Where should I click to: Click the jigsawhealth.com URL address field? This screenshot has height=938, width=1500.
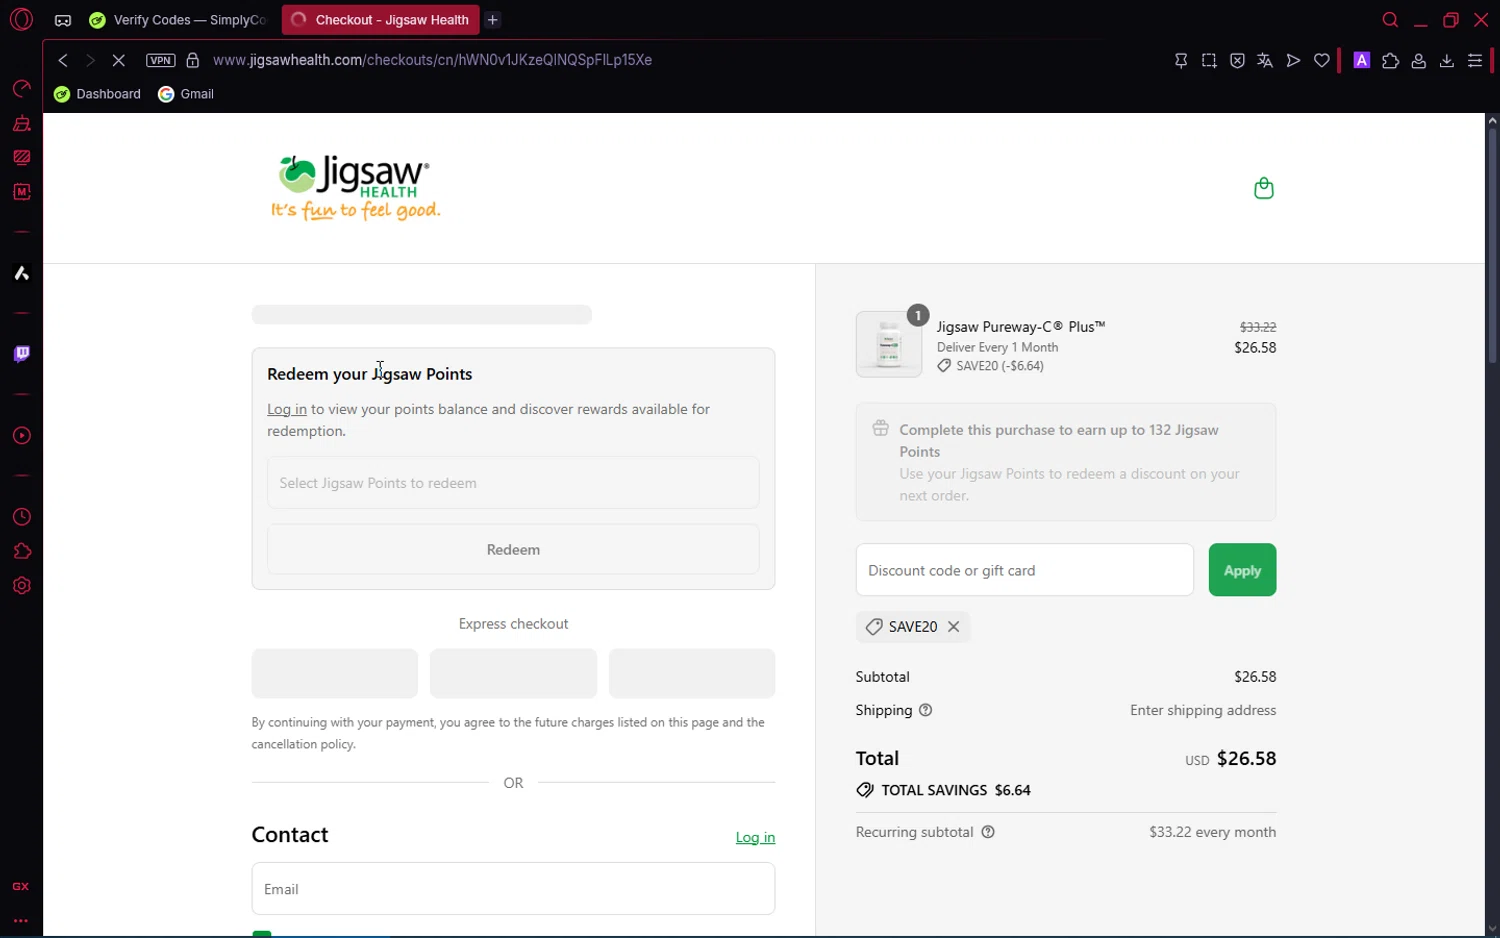click(x=432, y=60)
